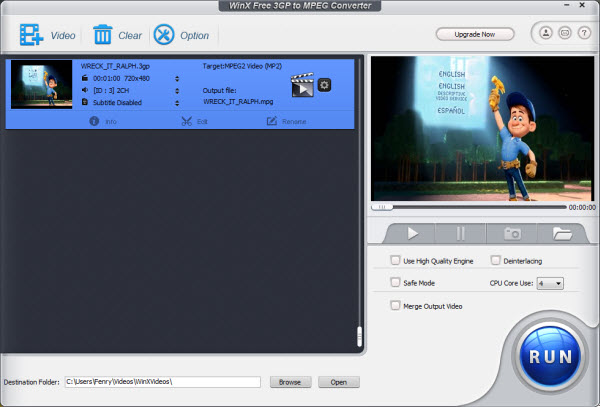Click the preview seek slider handle

point(382,207)
